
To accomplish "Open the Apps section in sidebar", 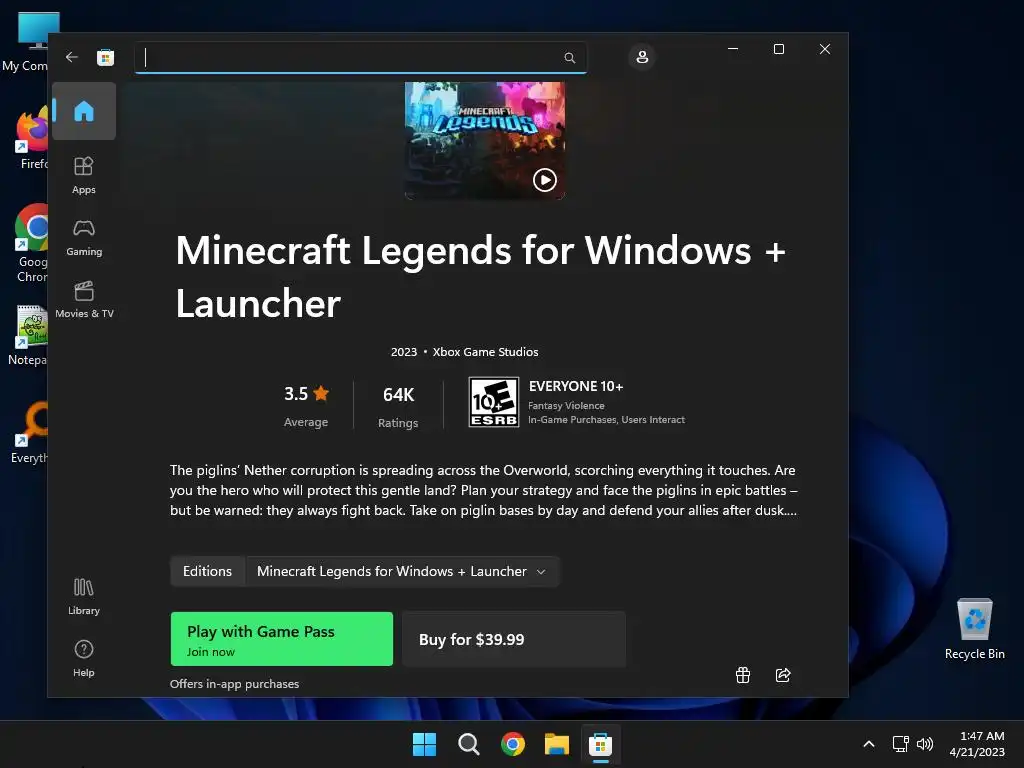I will coord(84,175).
